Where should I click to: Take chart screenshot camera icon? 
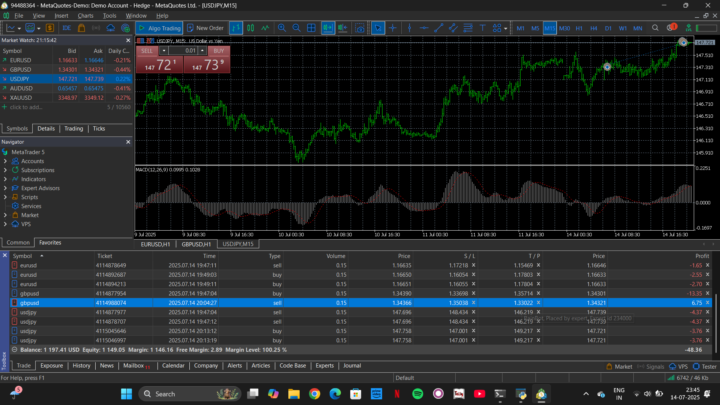coord(360,28)
